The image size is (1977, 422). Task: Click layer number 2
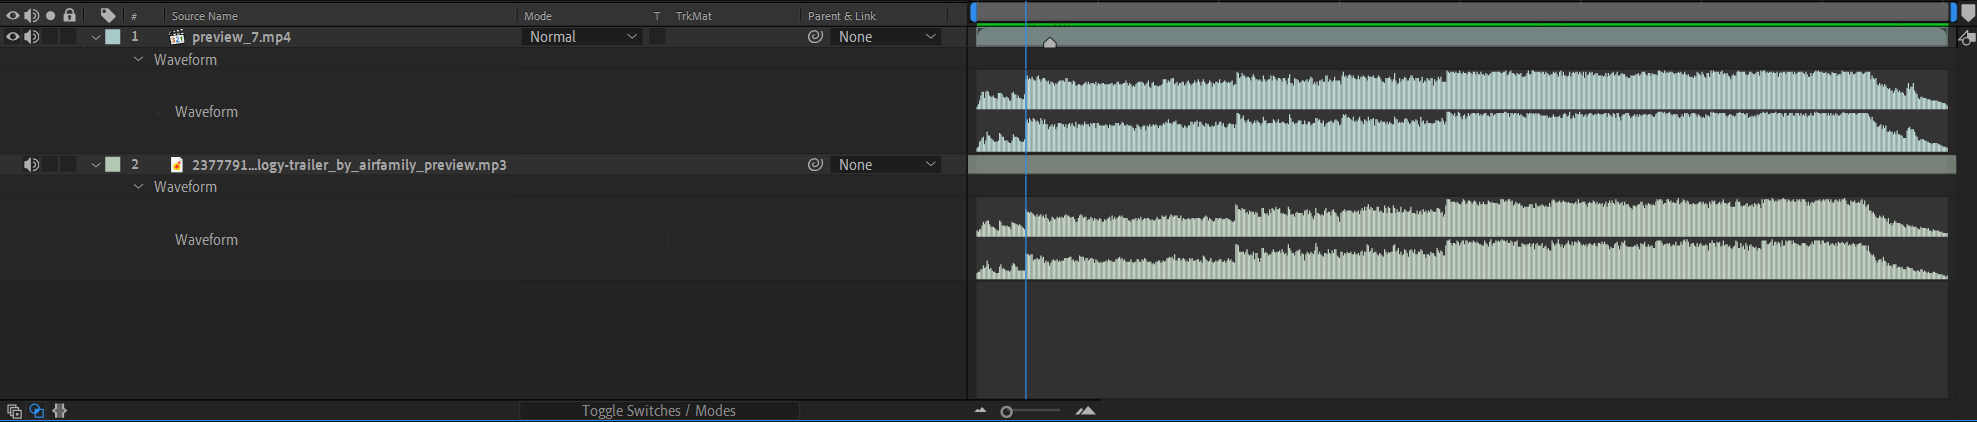134,165
